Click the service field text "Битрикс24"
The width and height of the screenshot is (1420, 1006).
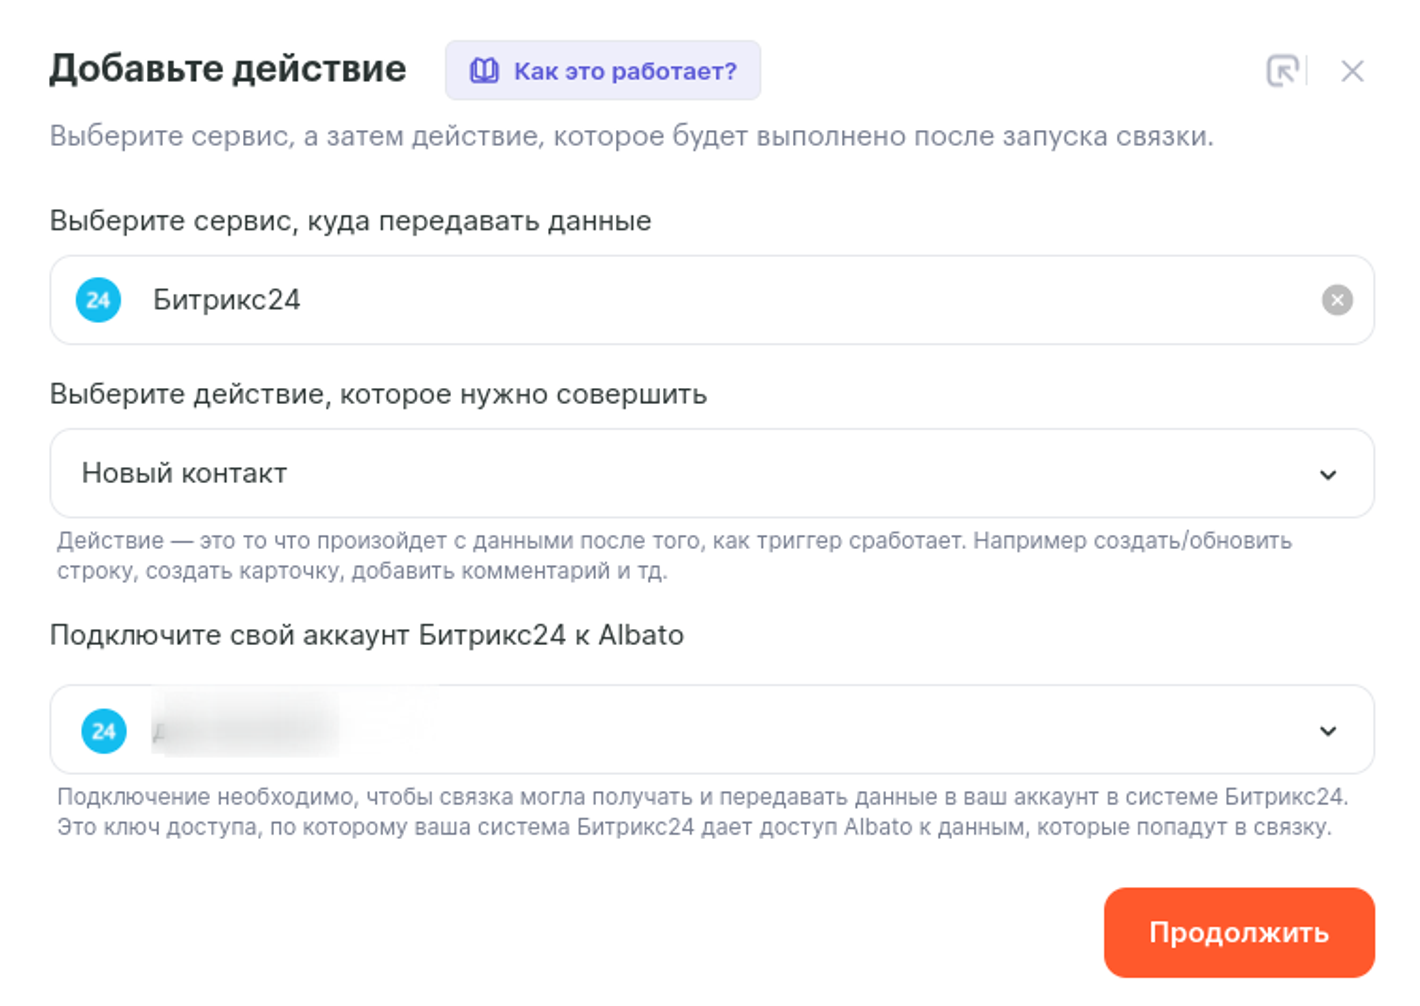(227, 300)
